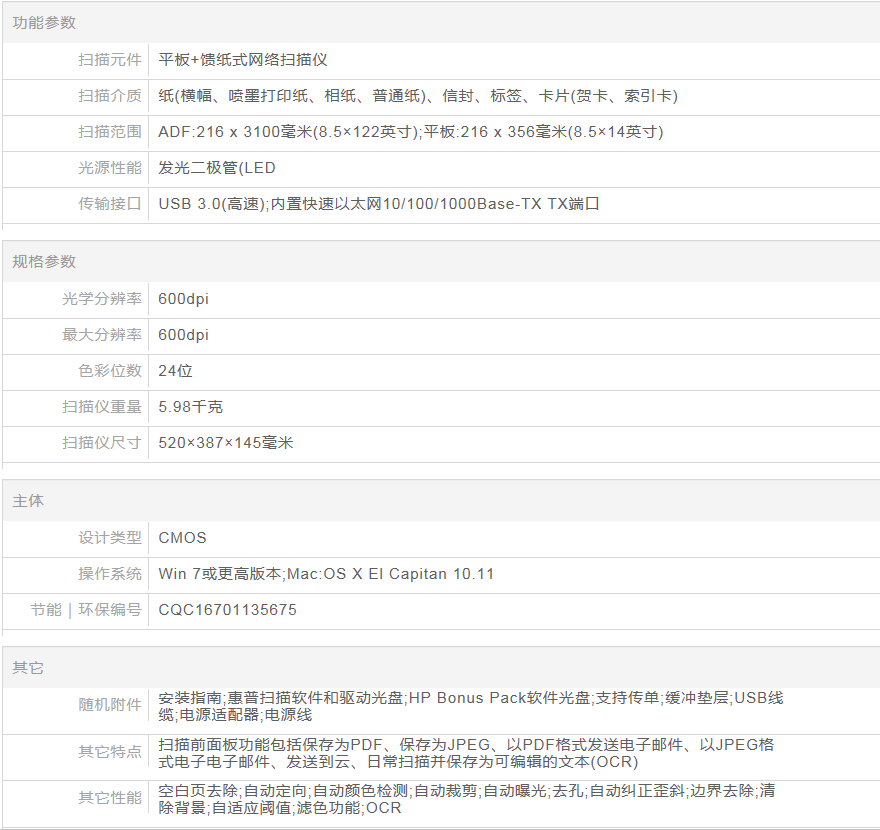Click the 随机附件 row label

tap(110, 705)
